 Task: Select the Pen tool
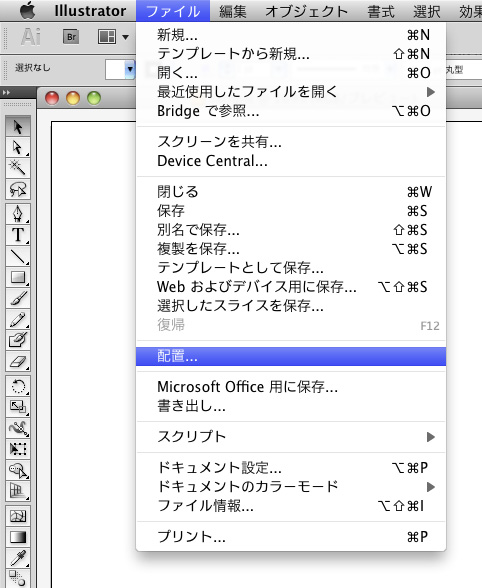pyautogui.click(x=18, y=214)
